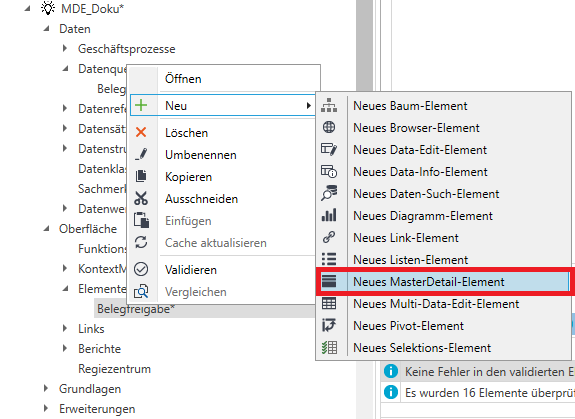The image size is (575, 419).
Task: Click the scissors Ausschneiden icon
Action: click(141, 198)
